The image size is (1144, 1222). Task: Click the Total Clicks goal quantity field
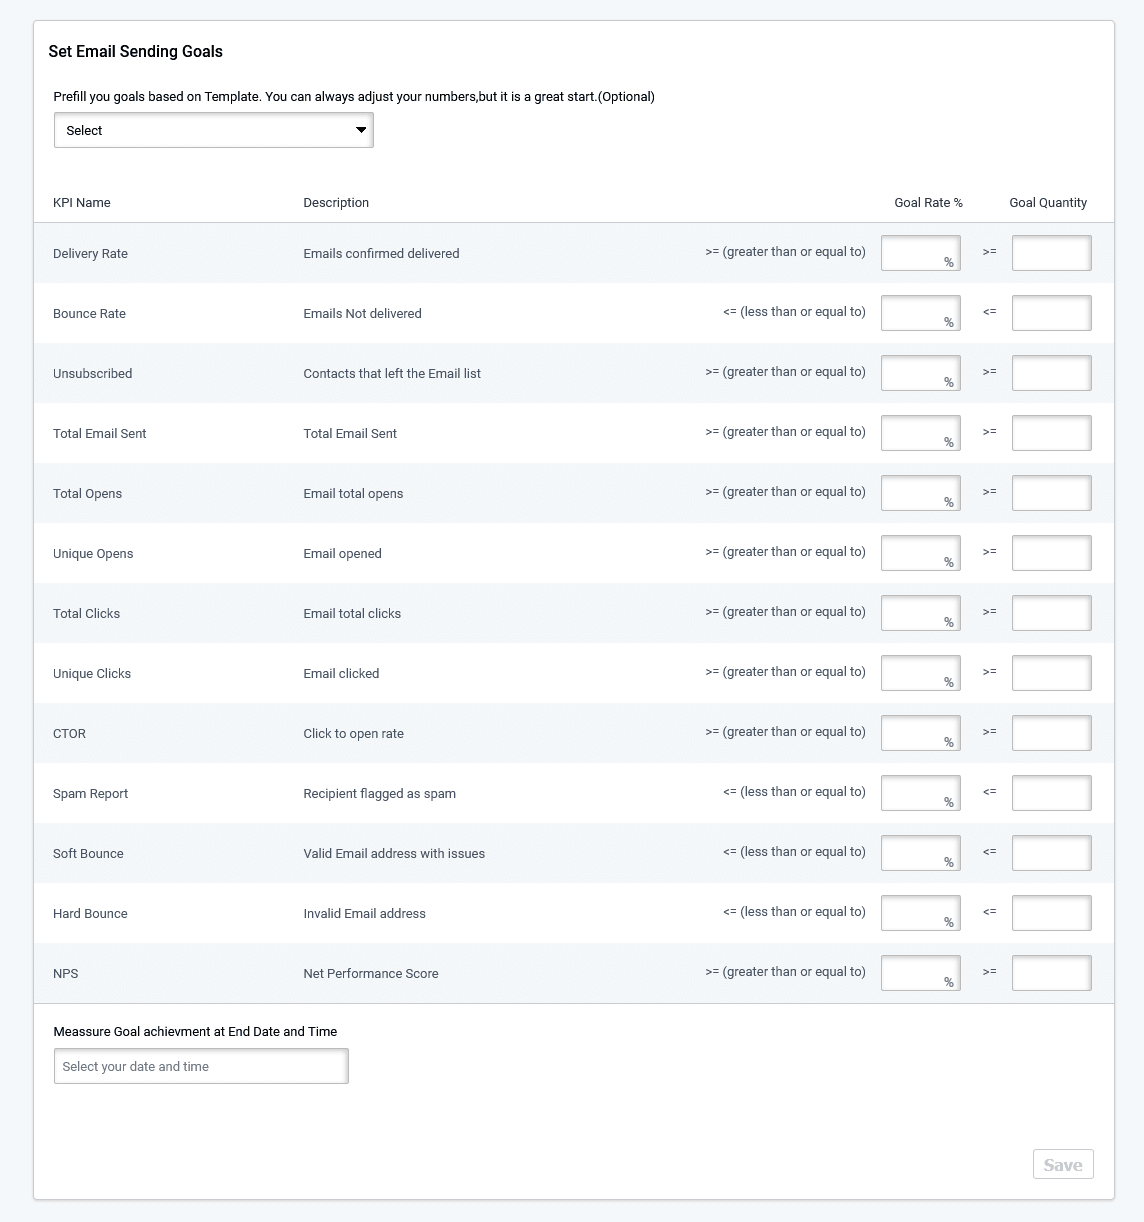point(1051,612)
